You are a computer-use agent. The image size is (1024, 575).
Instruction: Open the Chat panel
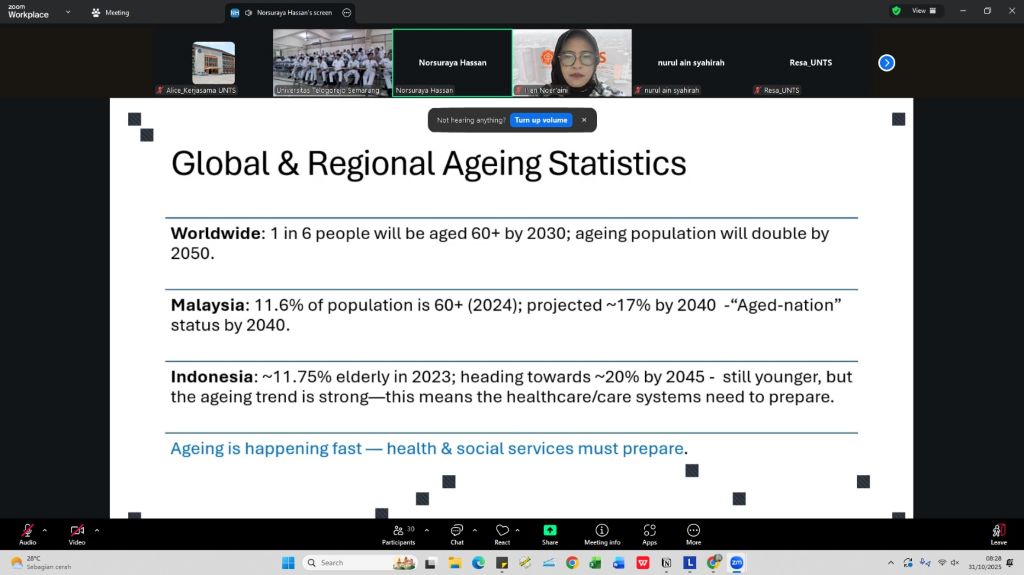[x=457, y=531]
